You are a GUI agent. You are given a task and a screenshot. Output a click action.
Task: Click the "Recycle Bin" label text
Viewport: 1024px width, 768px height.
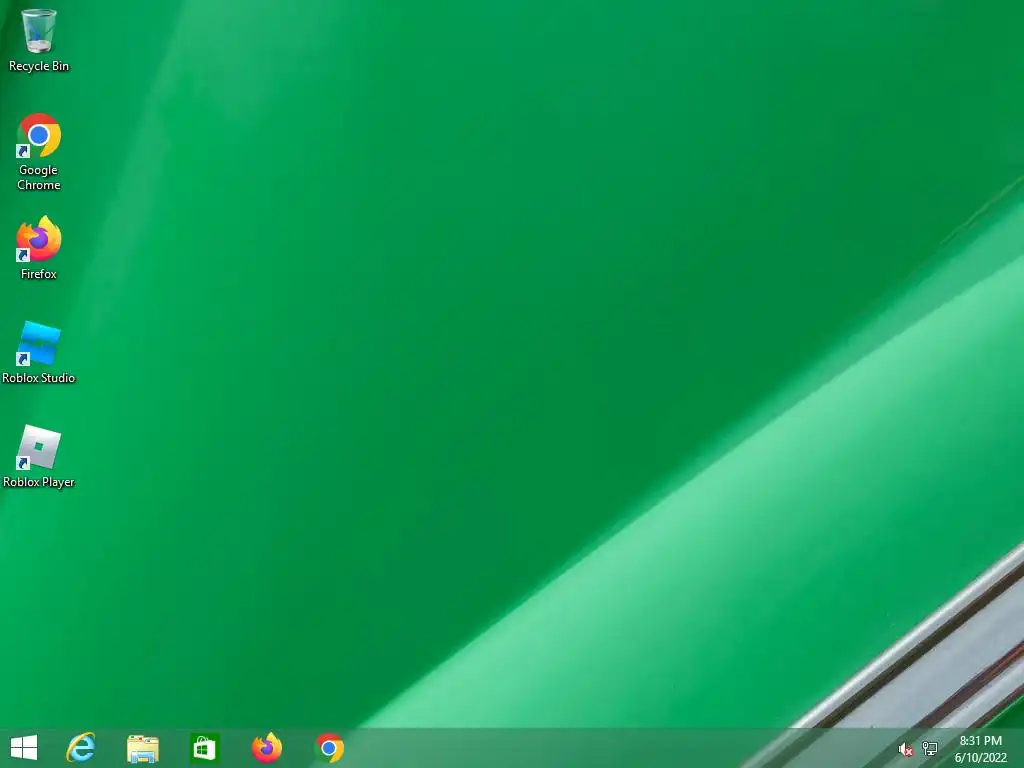[39, 66]
